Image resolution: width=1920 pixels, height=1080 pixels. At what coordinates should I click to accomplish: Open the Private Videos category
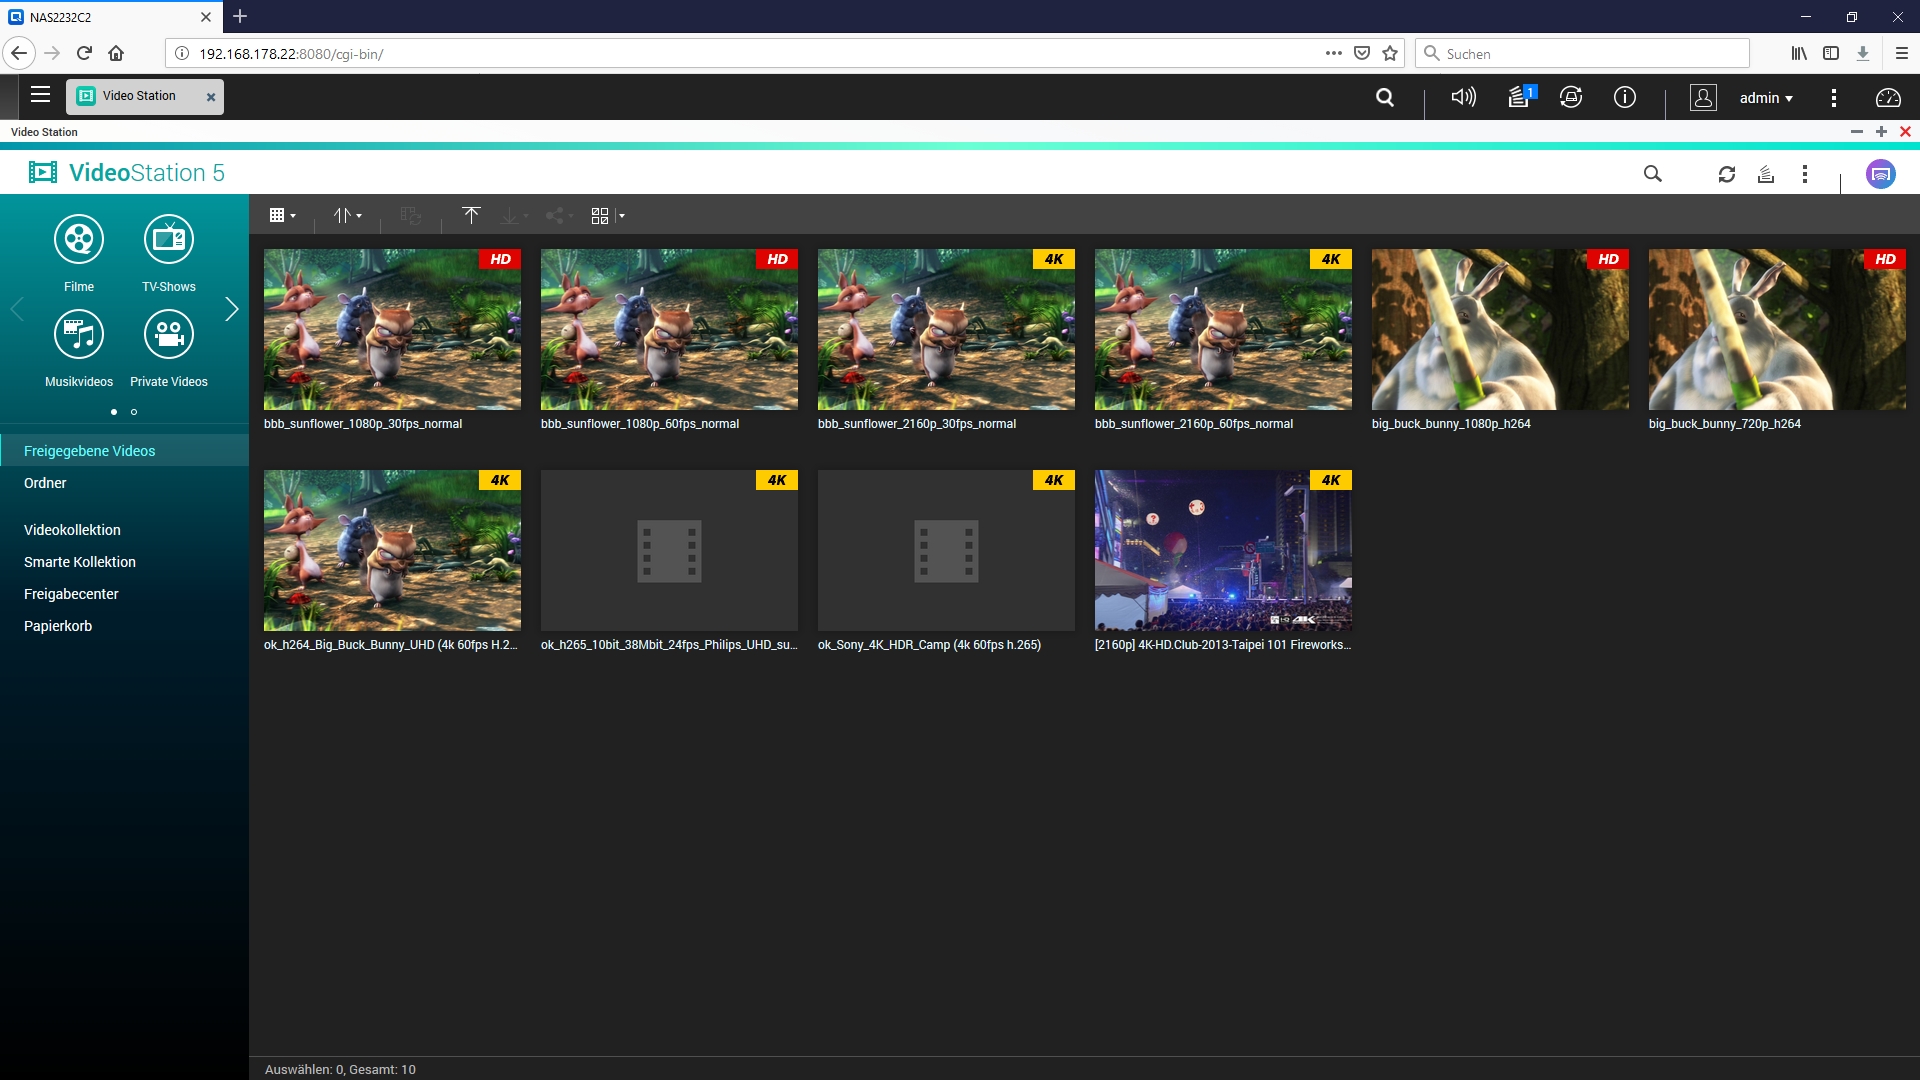pyautogui.click(x=168, y=335)
